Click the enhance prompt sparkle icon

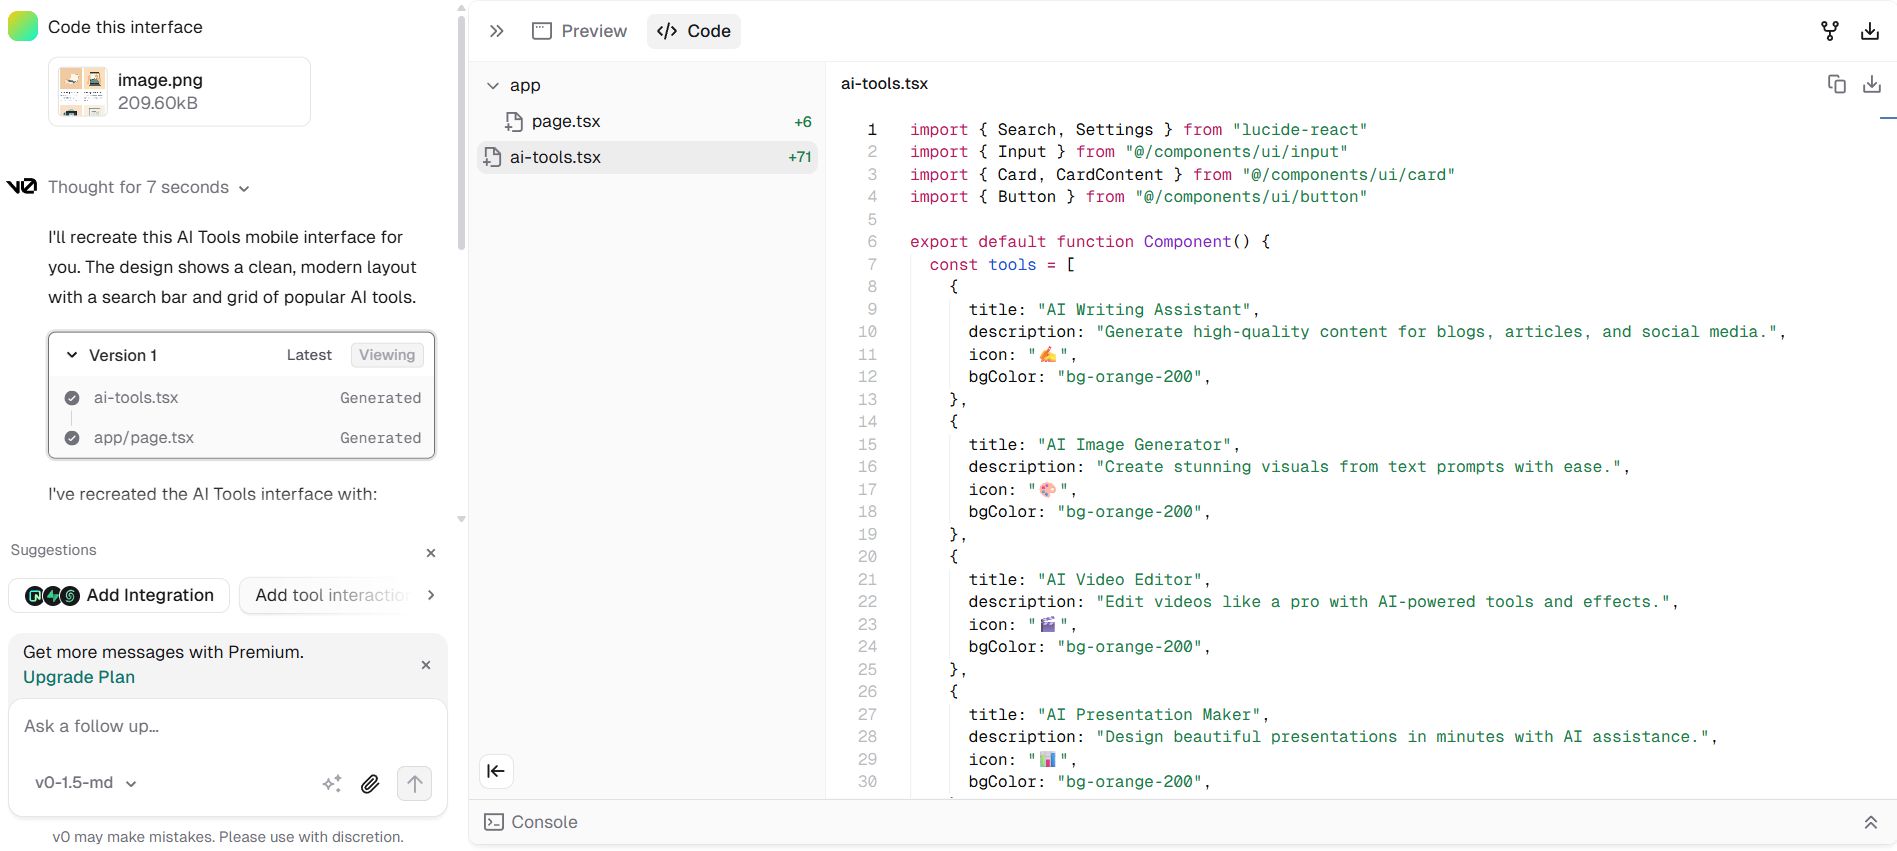tap(332, 784)
